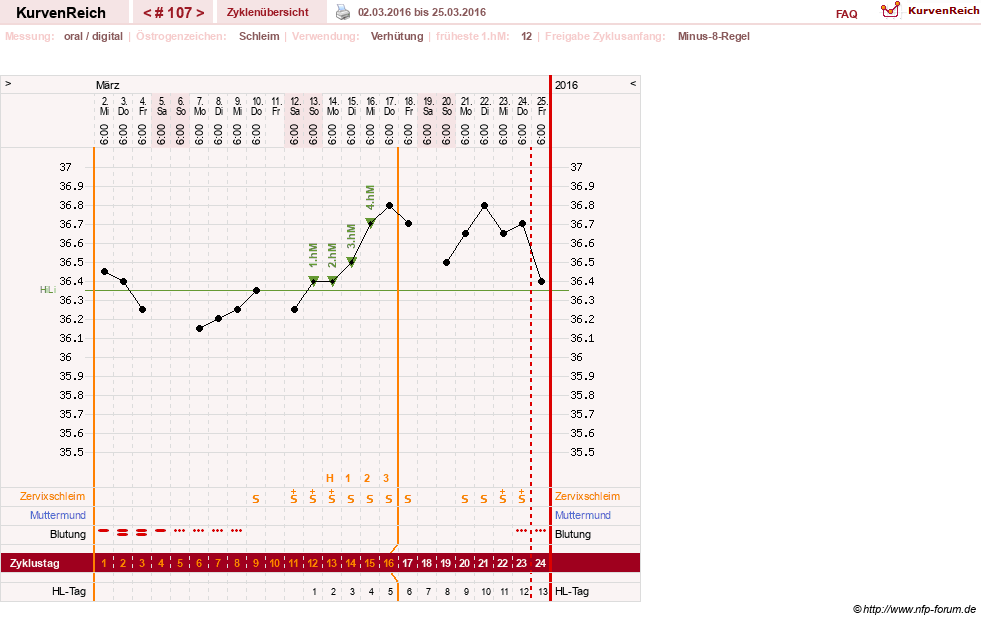Image resolution: width=981 pixels, height=621 pixels.
Task: Click the 2016 year label
Action: point(566,85)
